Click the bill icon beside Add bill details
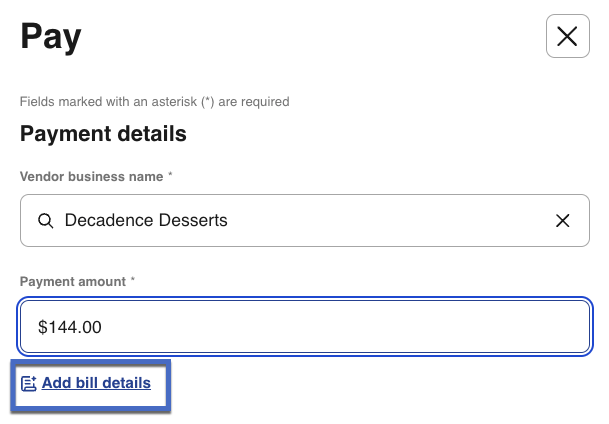The image size is (609, 424). click(x=28, y=383)
